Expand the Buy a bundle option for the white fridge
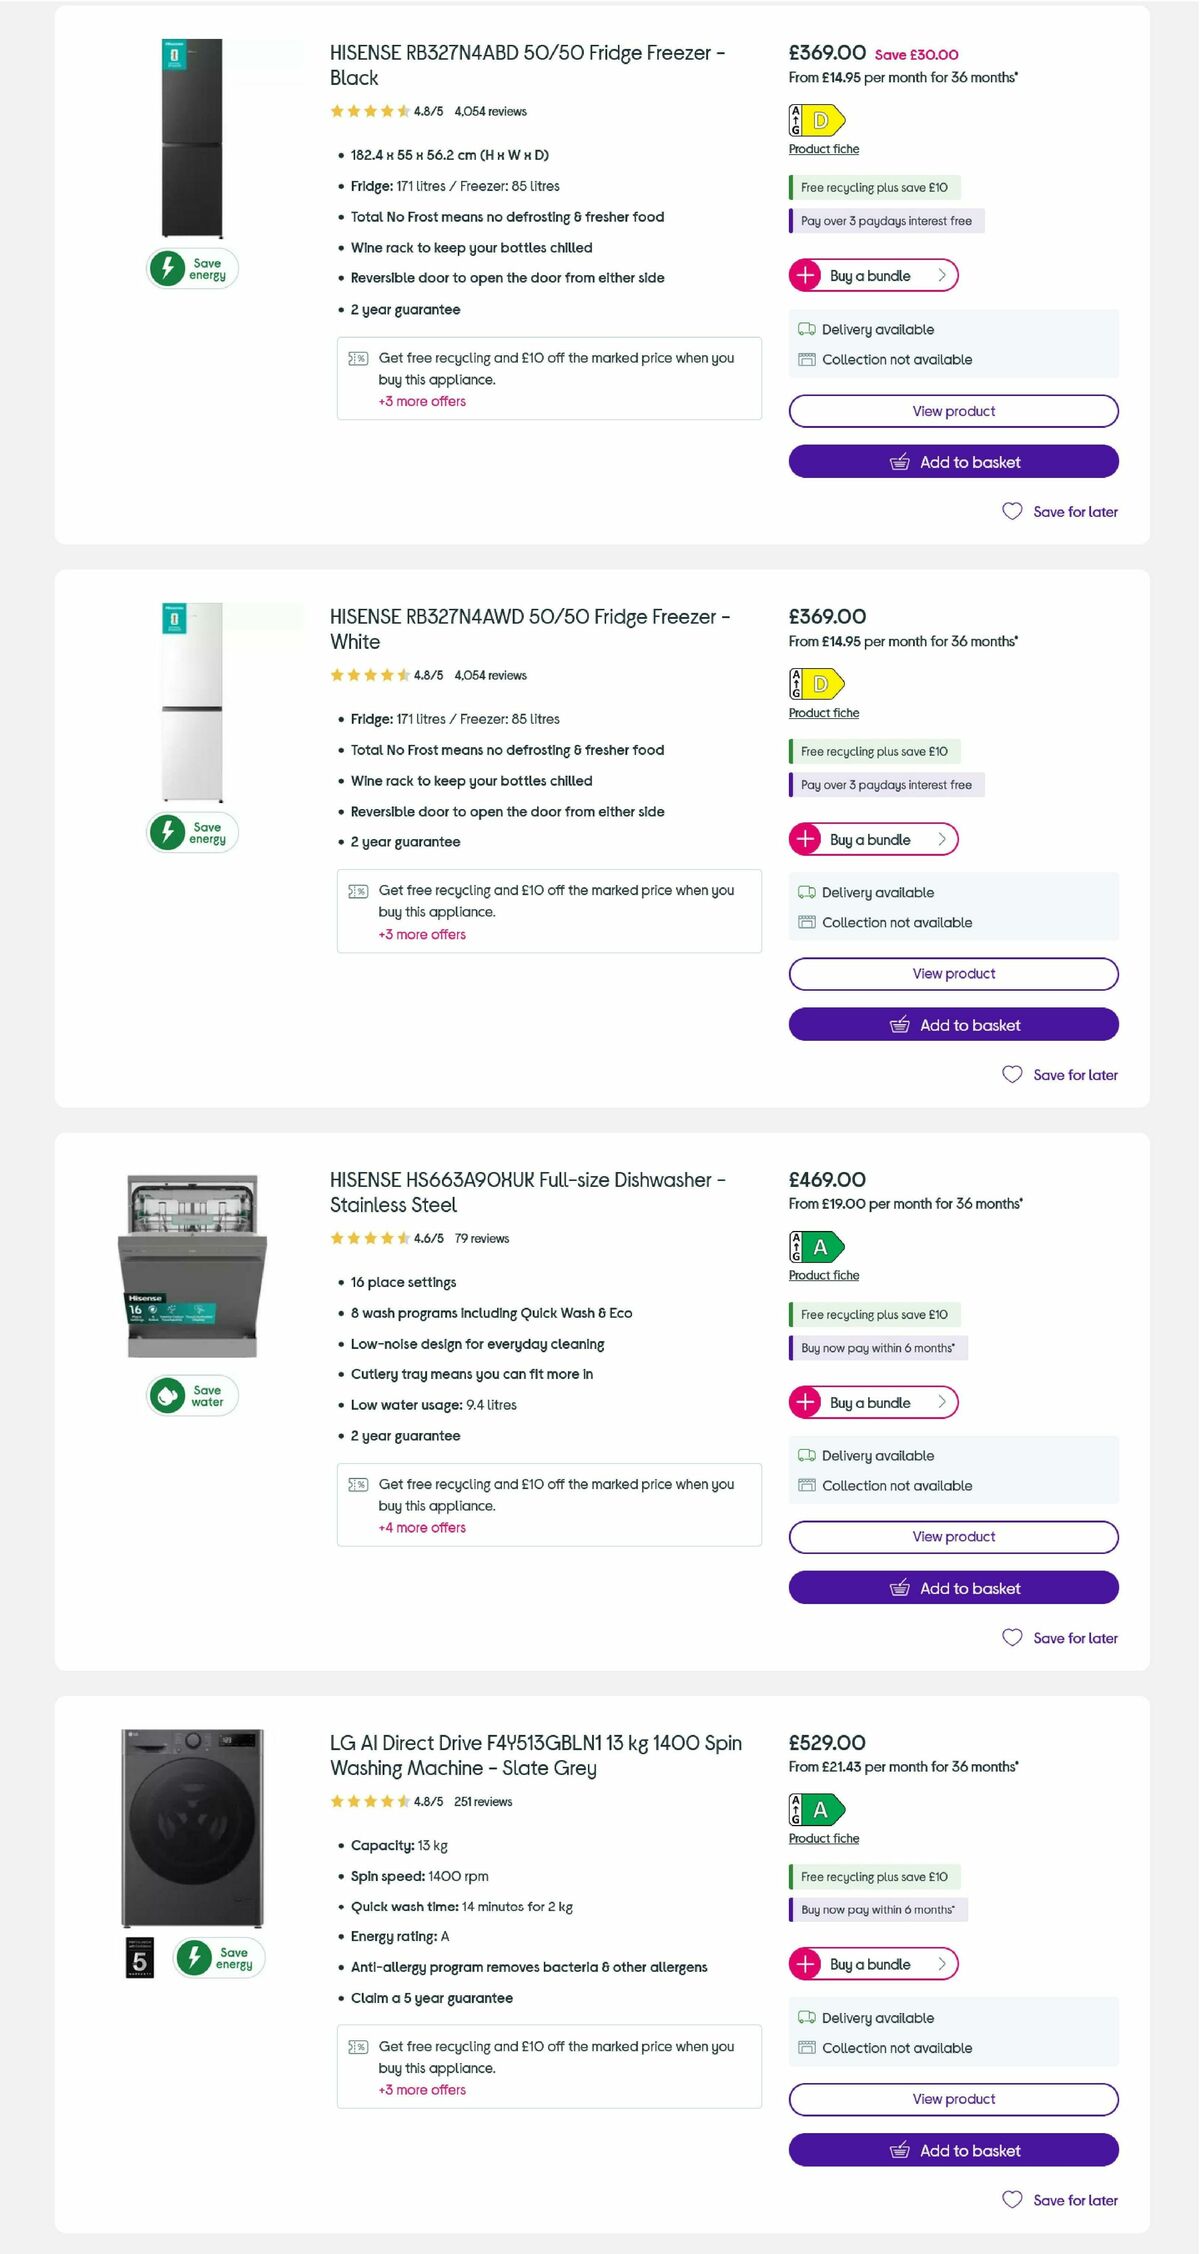This screenshot has height=2254, width=1200. click(873, 839)
